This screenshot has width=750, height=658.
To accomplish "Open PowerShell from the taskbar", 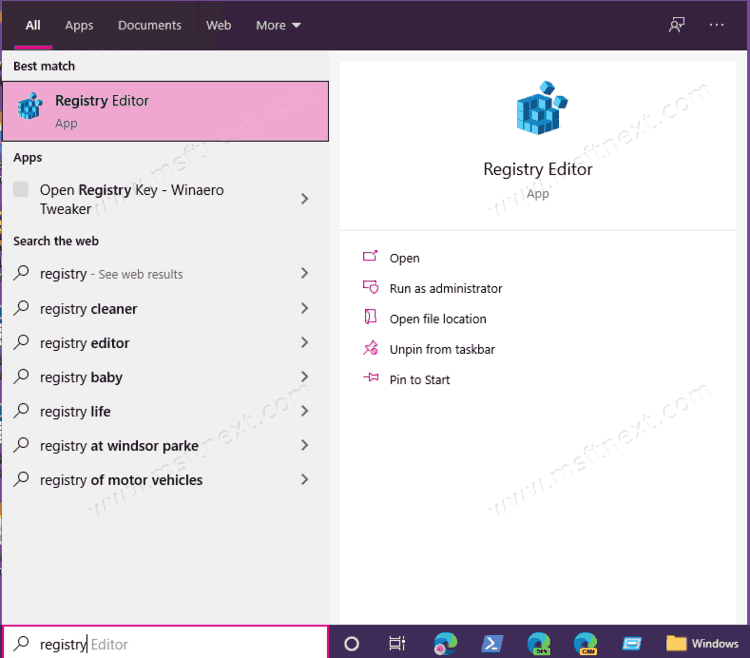I will (492, 644).
